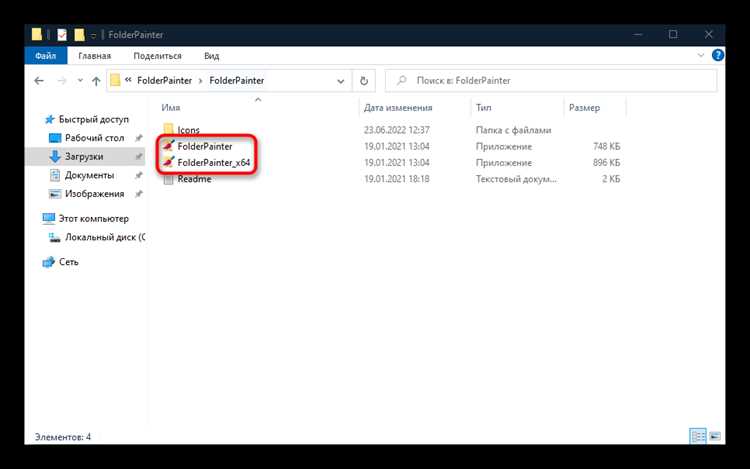Click the search field Поиск в: FolderPainter
Screen dimensions: 750x469
click(551, 81)
